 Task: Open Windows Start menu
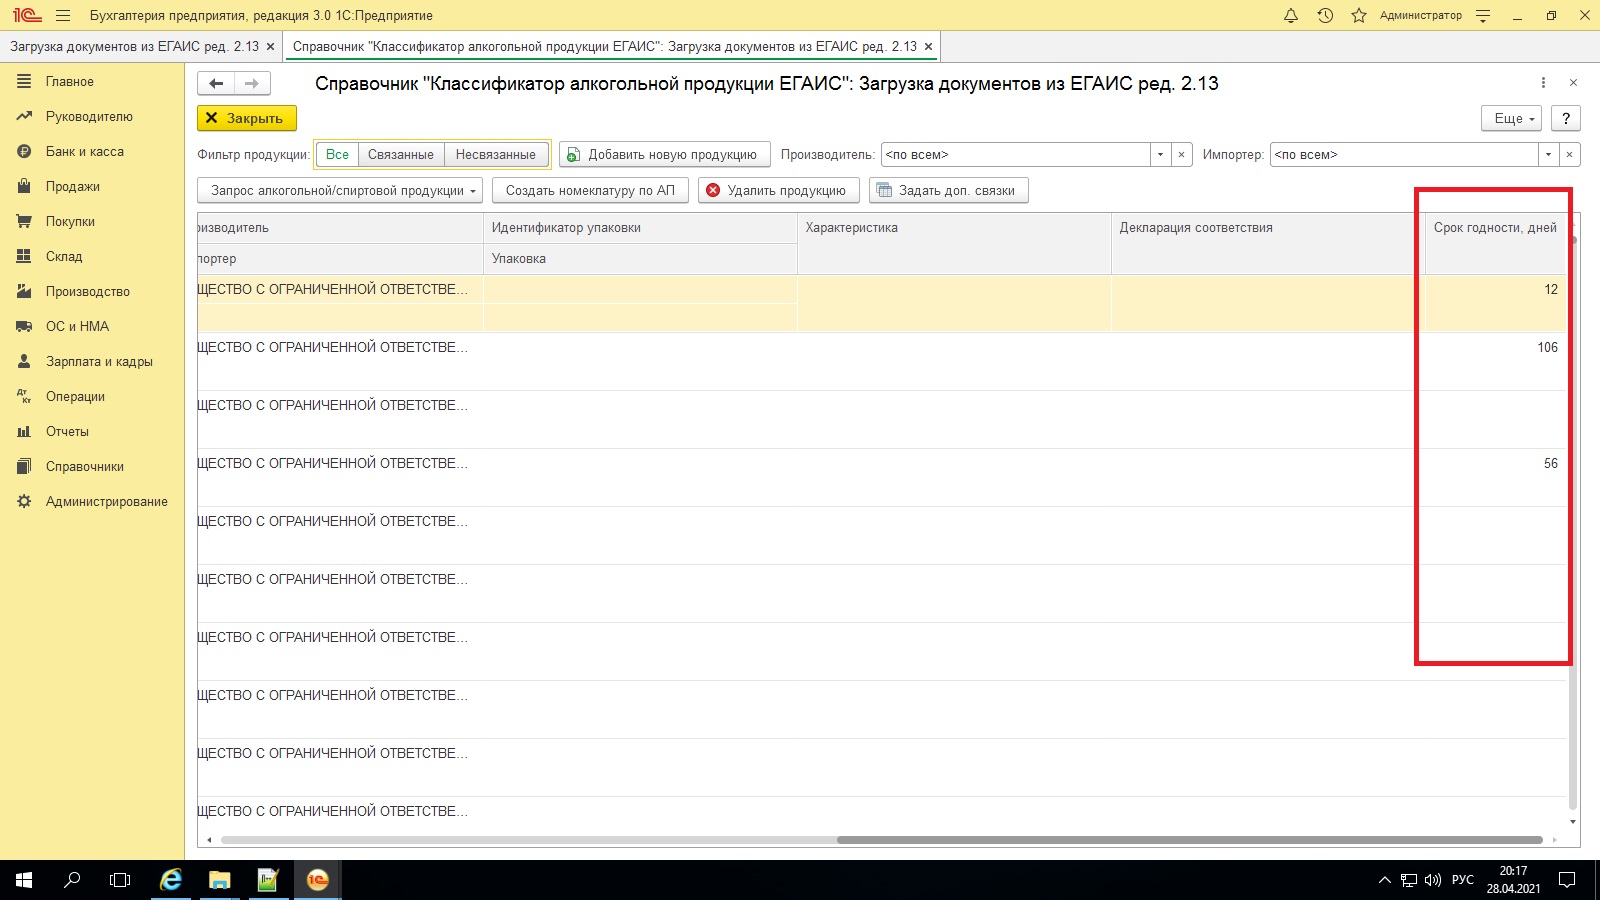[24, 880]
